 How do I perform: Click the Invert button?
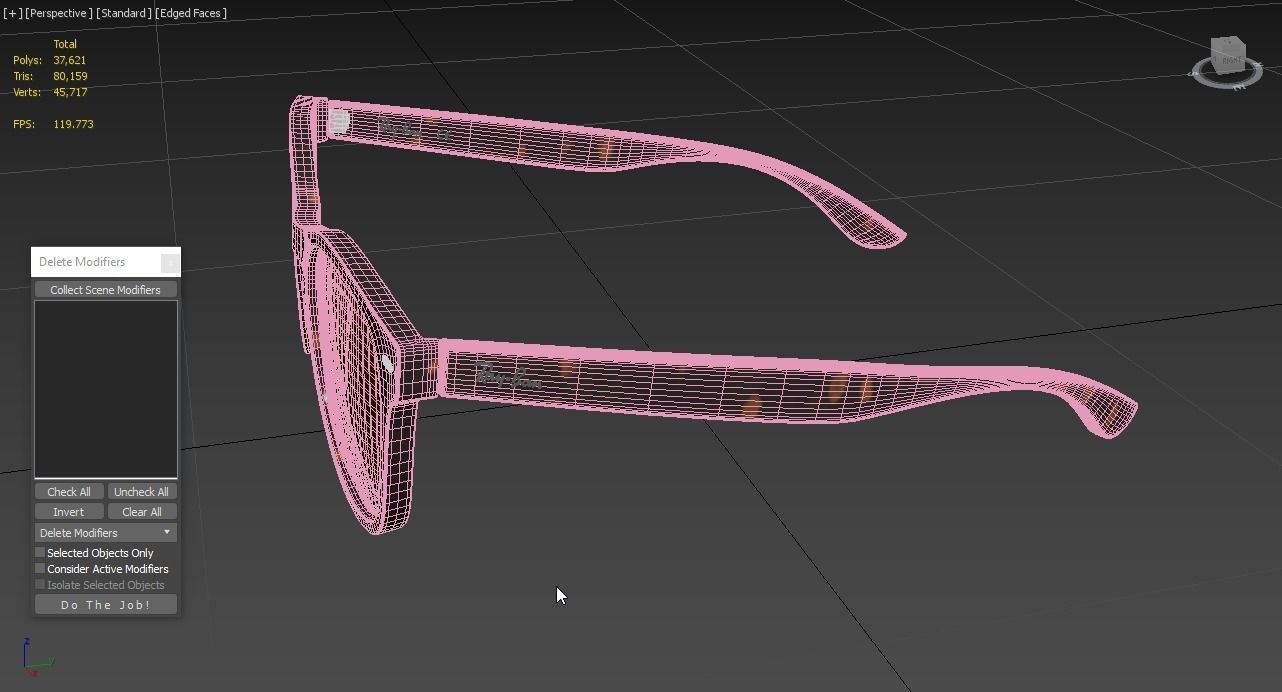pyautogui.click(x=69, y=512)
